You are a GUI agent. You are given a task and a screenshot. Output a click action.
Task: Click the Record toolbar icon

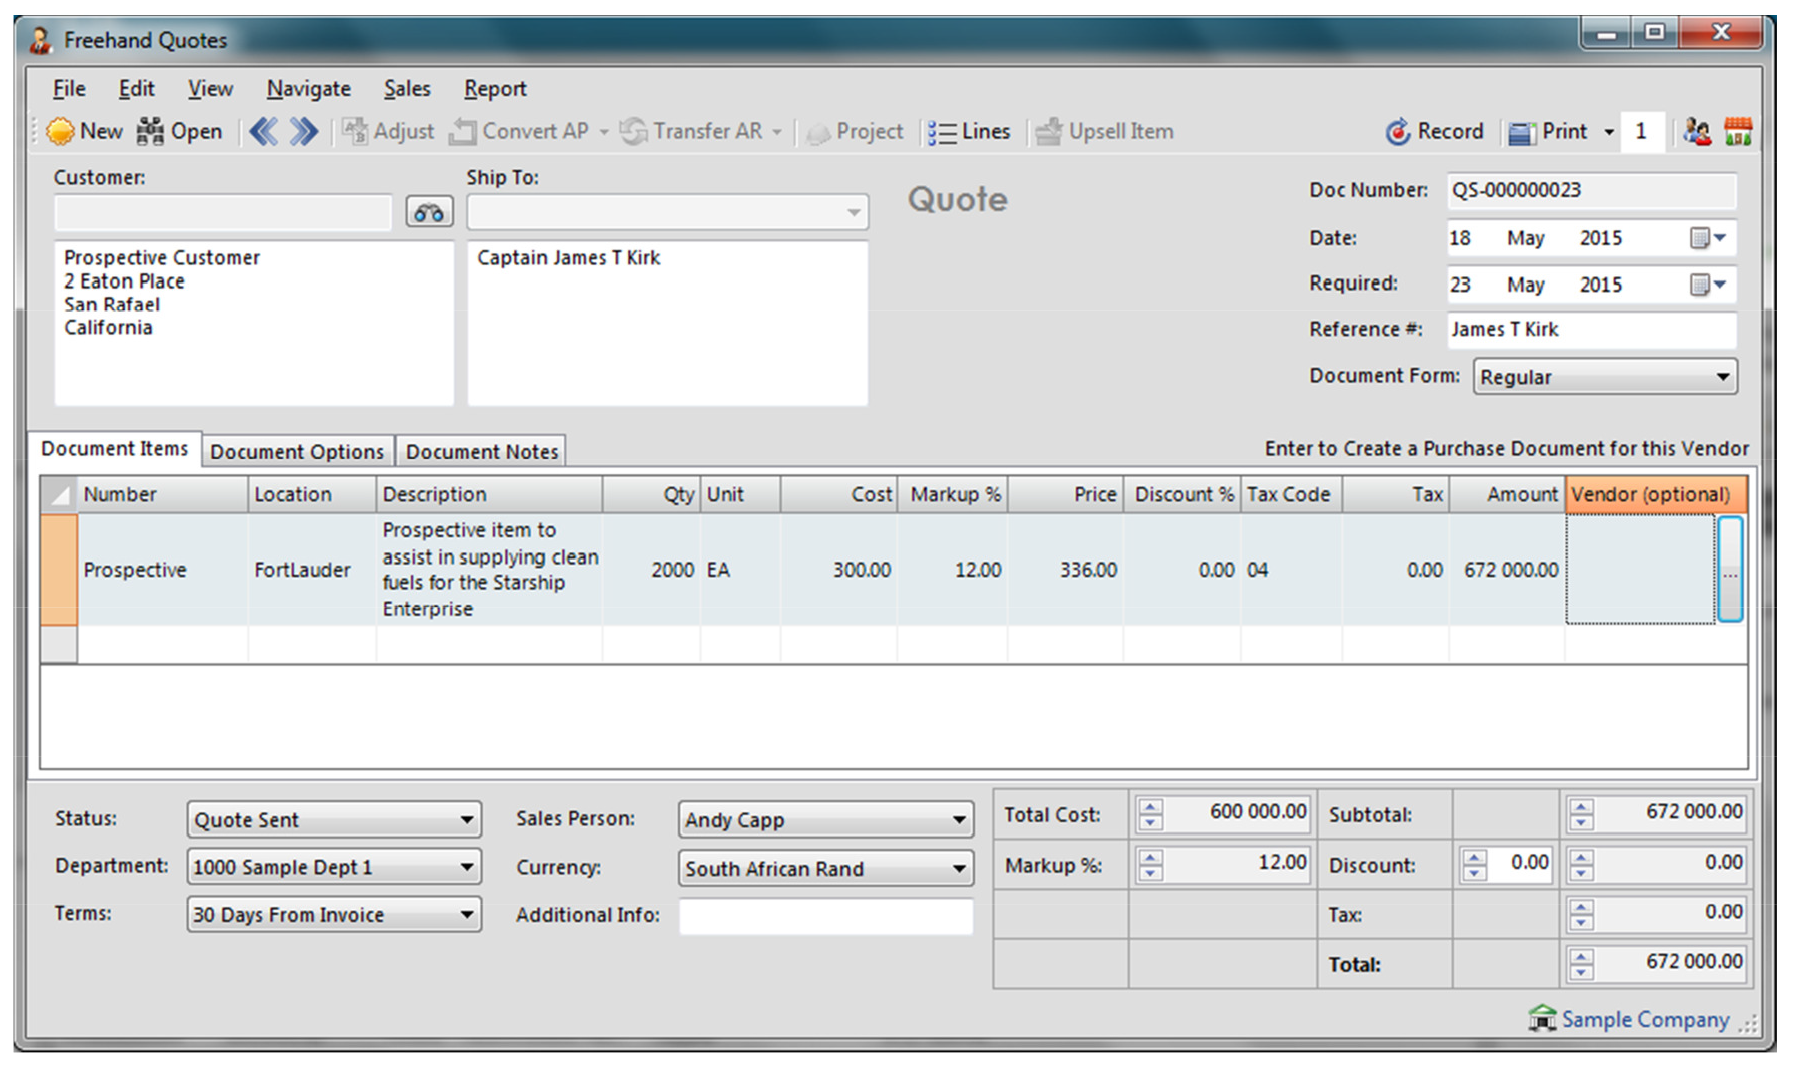tap(1397, 131)
